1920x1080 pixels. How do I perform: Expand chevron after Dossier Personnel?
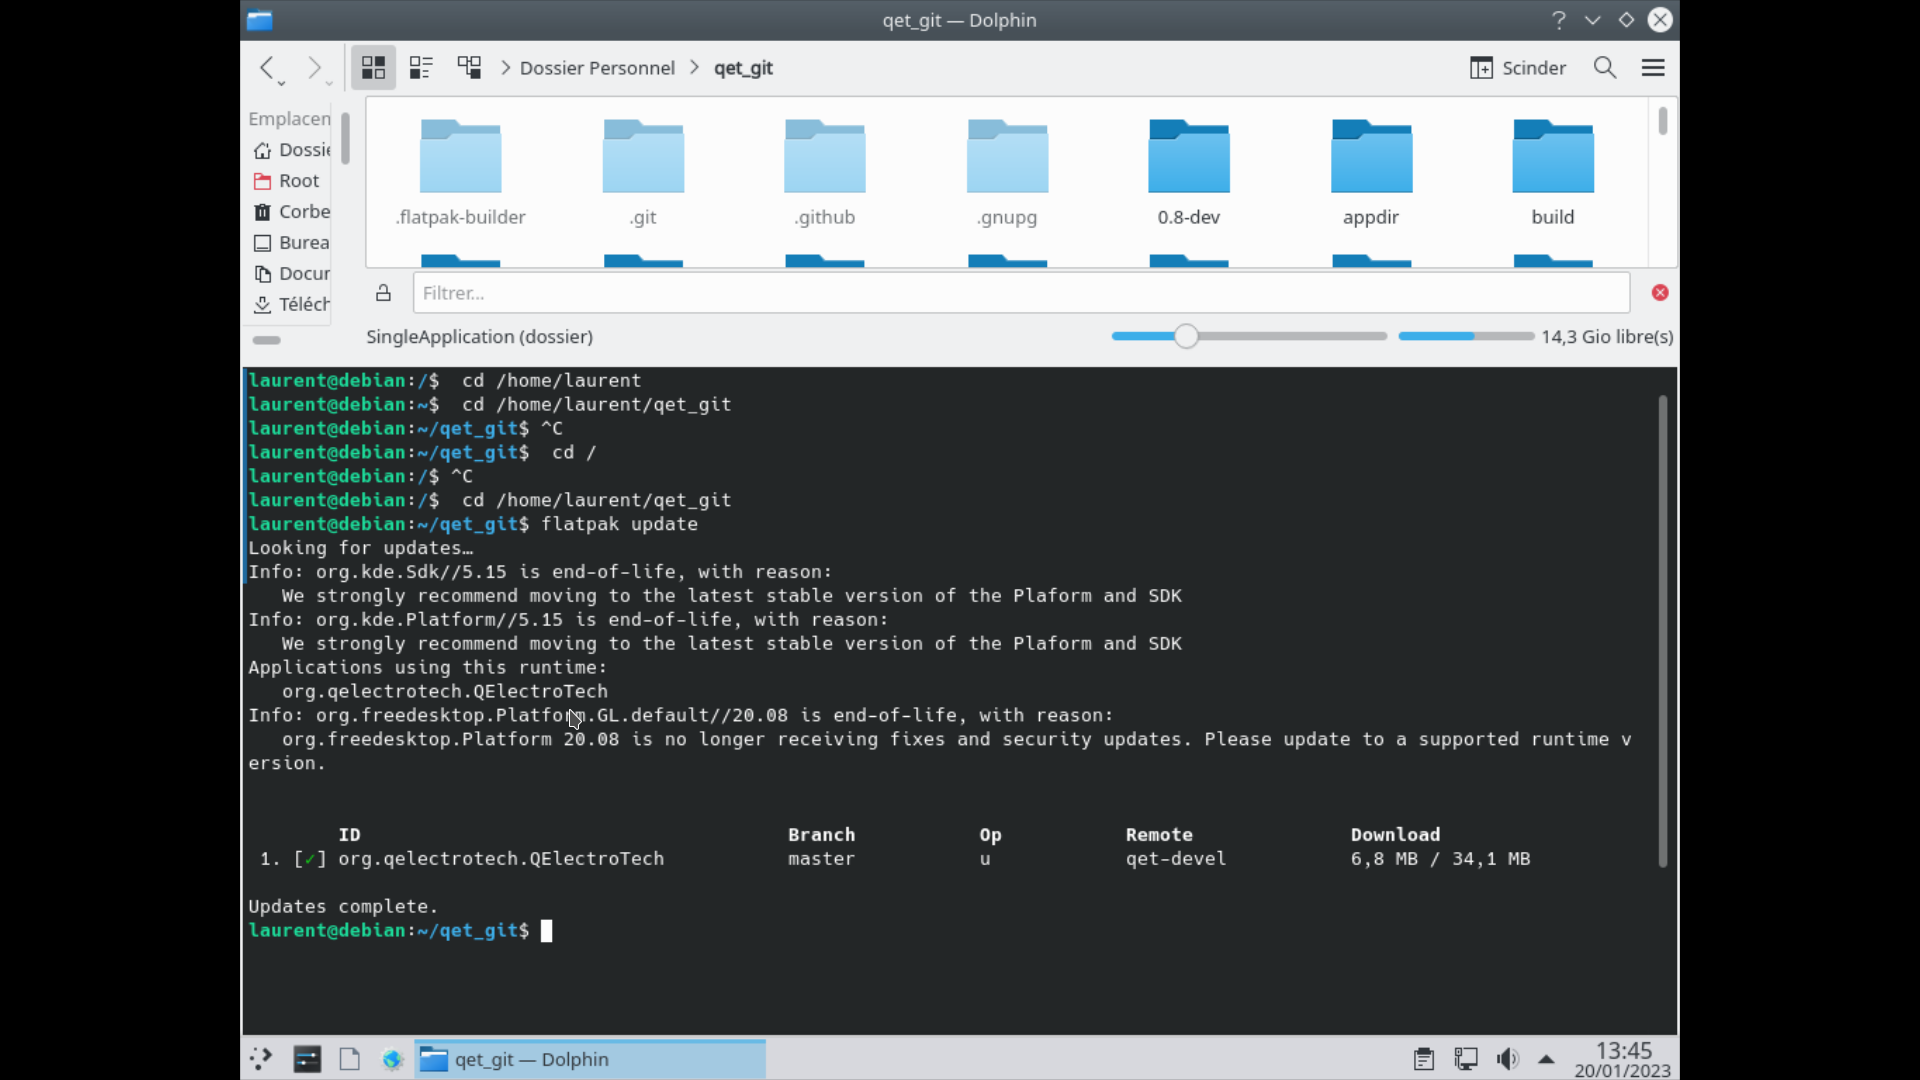[x=694, y=68]
